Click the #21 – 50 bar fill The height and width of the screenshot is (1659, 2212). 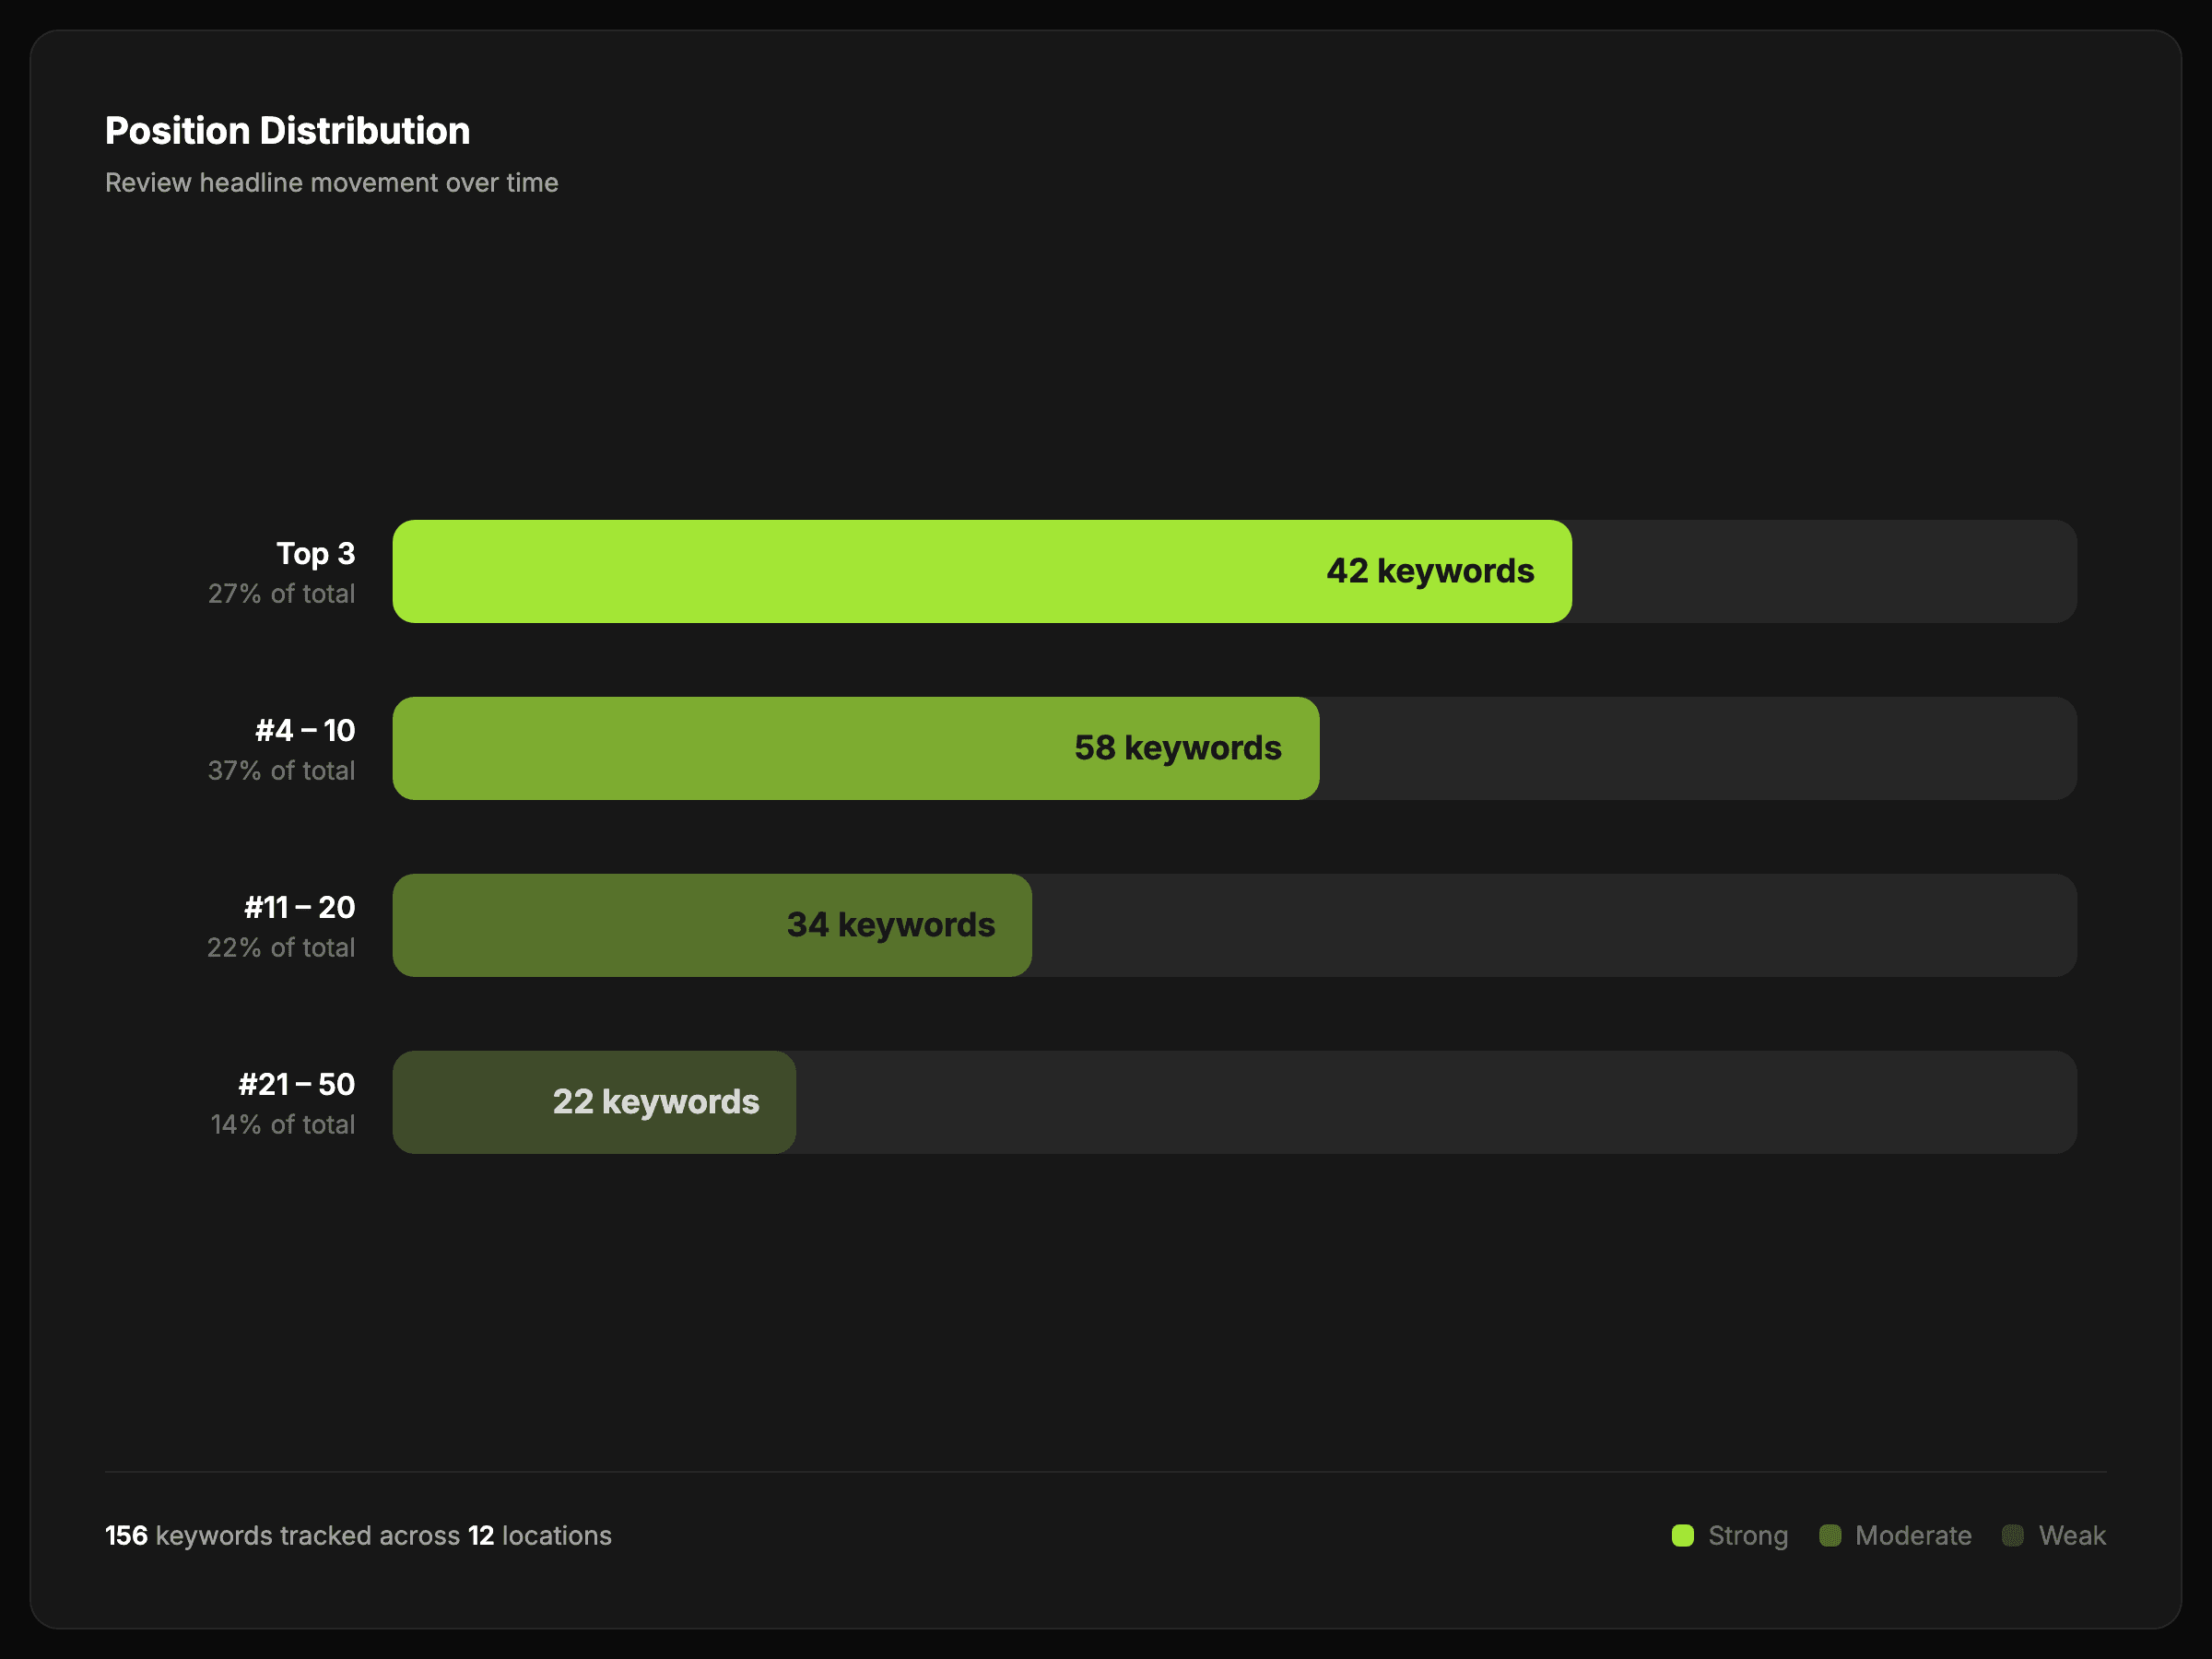pos(470,1102)
